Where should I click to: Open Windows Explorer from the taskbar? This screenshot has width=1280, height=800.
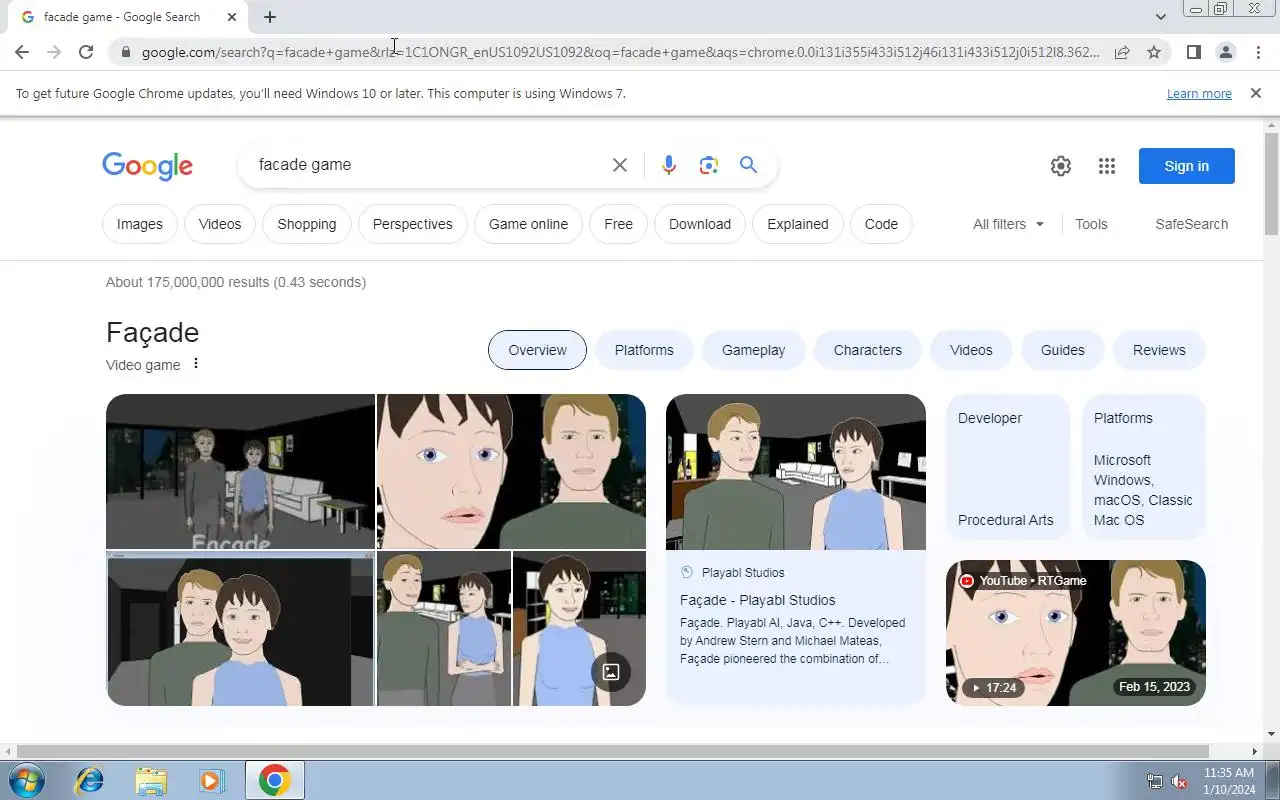(x=151, y=780)
